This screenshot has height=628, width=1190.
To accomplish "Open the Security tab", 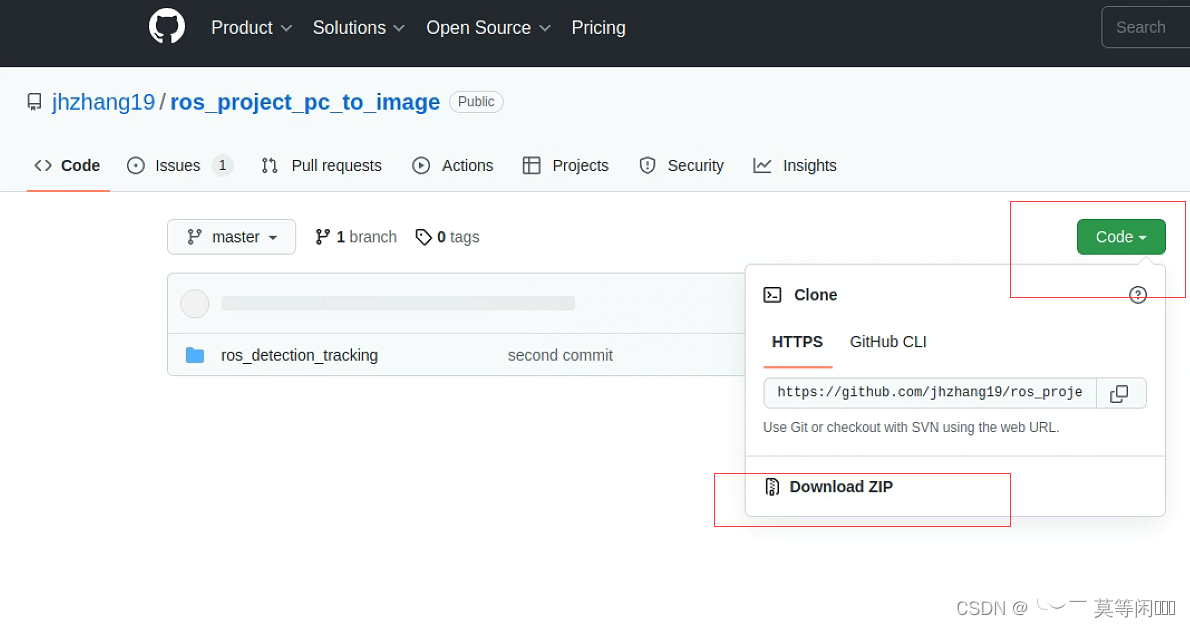I will [x=681, y=166].
